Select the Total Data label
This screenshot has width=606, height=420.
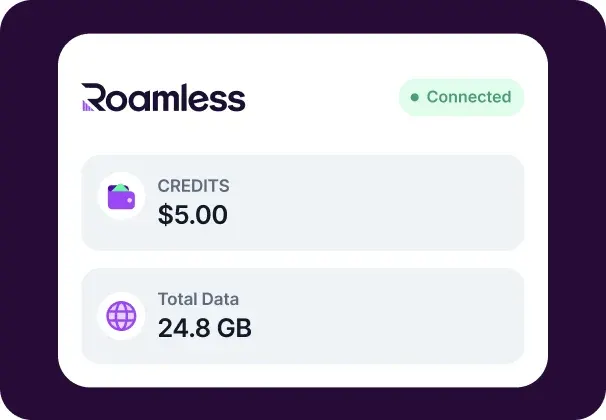[x=198, y=299]
